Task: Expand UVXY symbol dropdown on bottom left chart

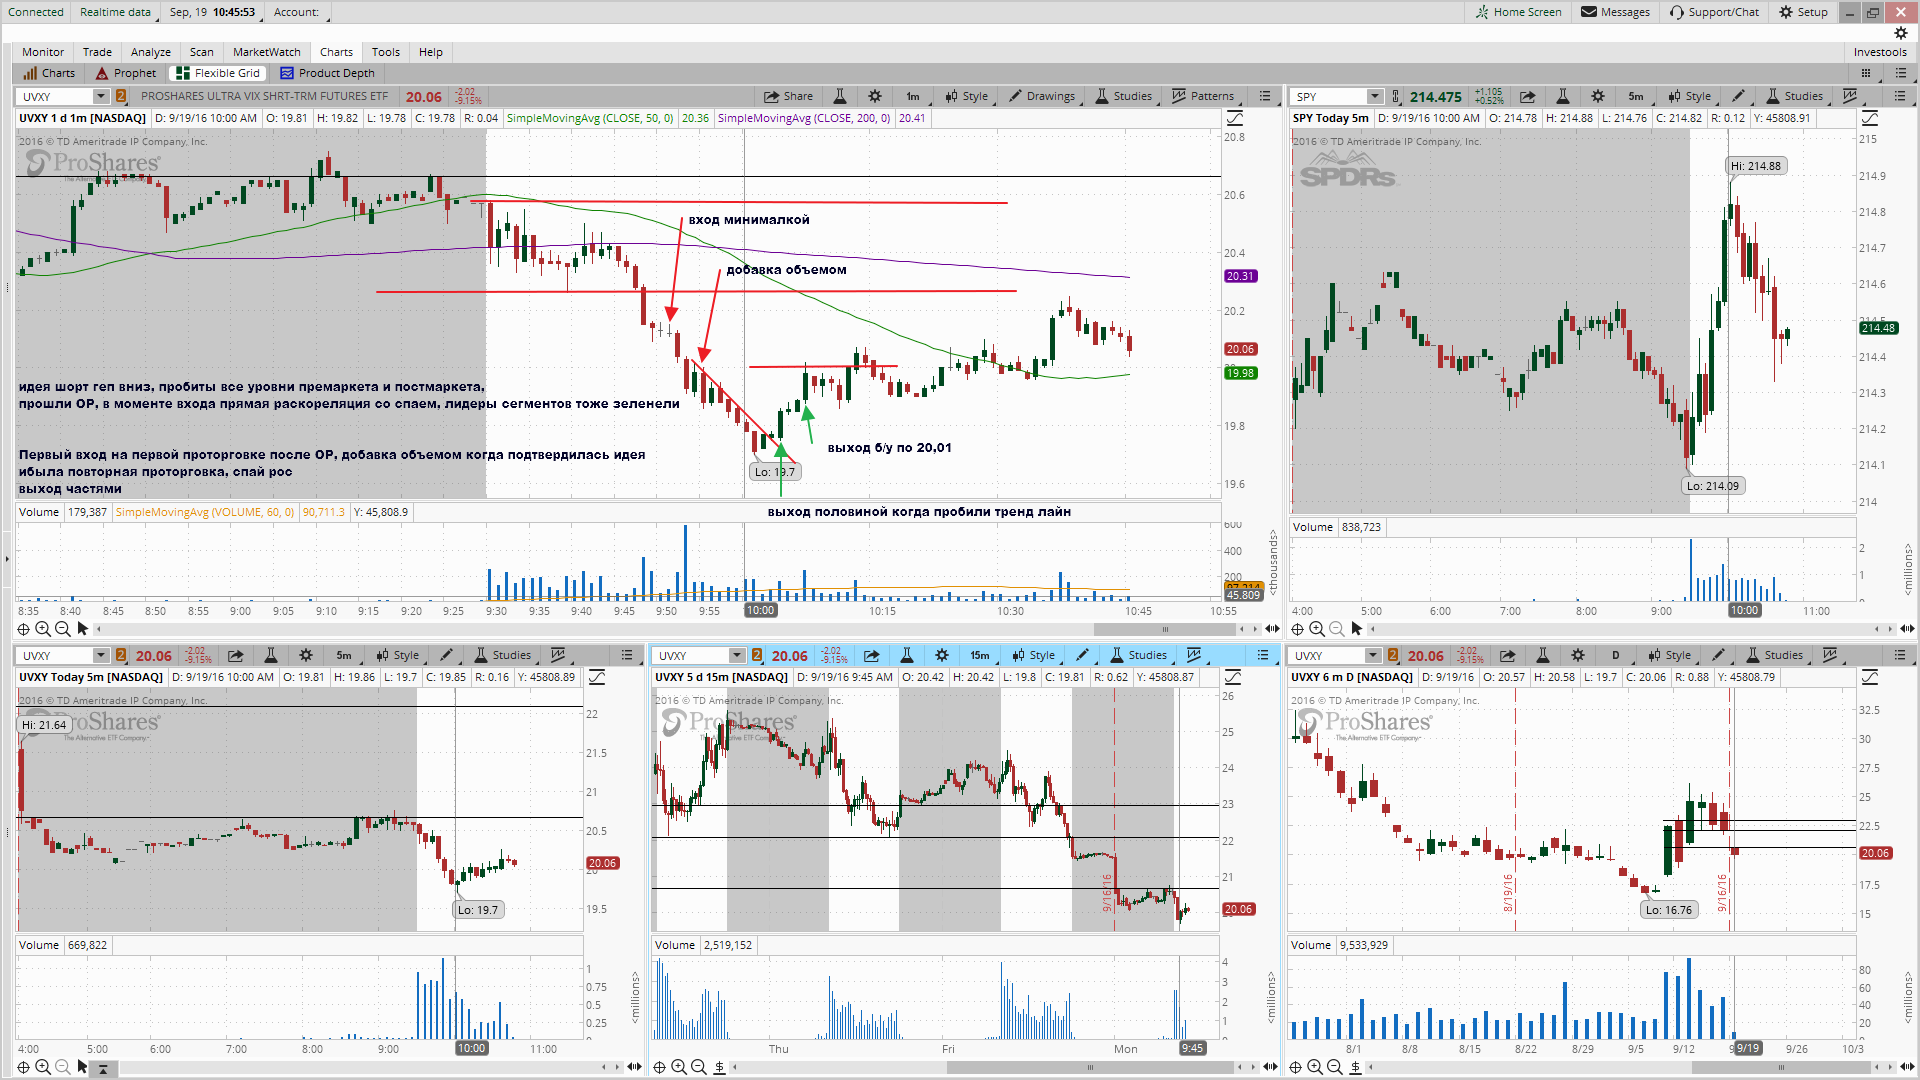Action: click(x=100, y=655)
